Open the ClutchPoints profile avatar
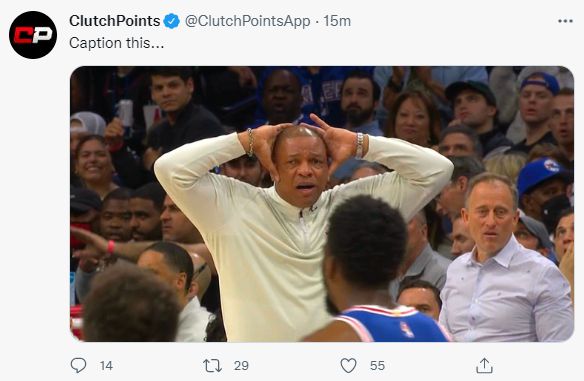584x381 pixels. click(33, 35)
